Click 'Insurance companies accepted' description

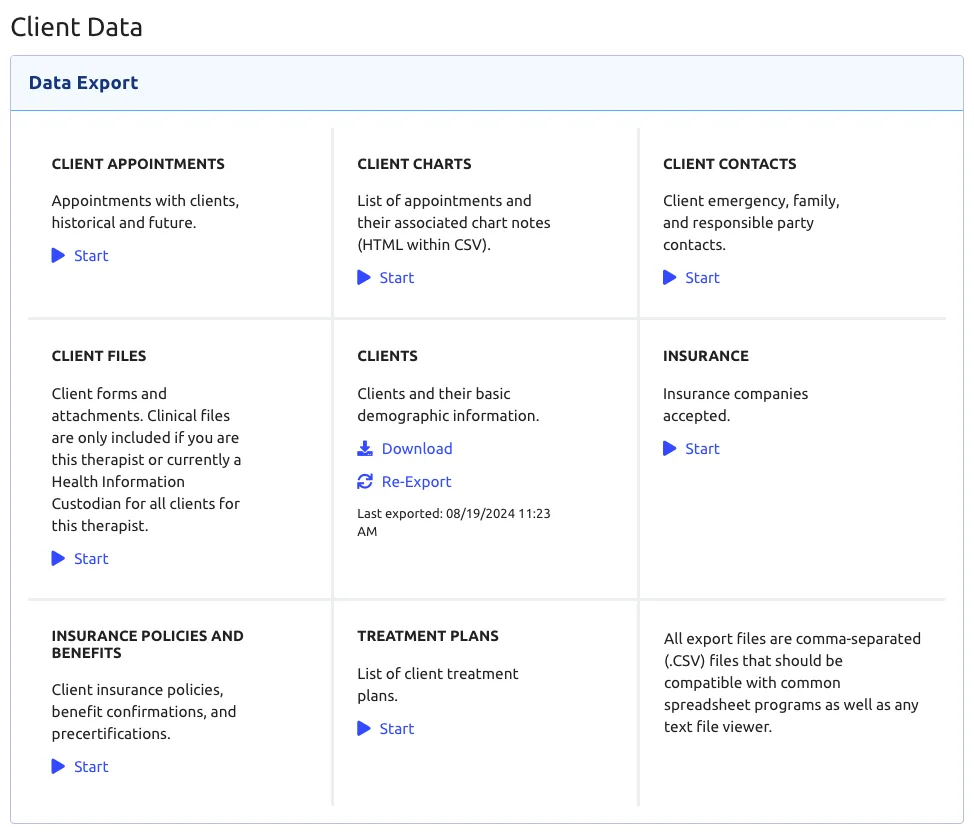point(735,405)
